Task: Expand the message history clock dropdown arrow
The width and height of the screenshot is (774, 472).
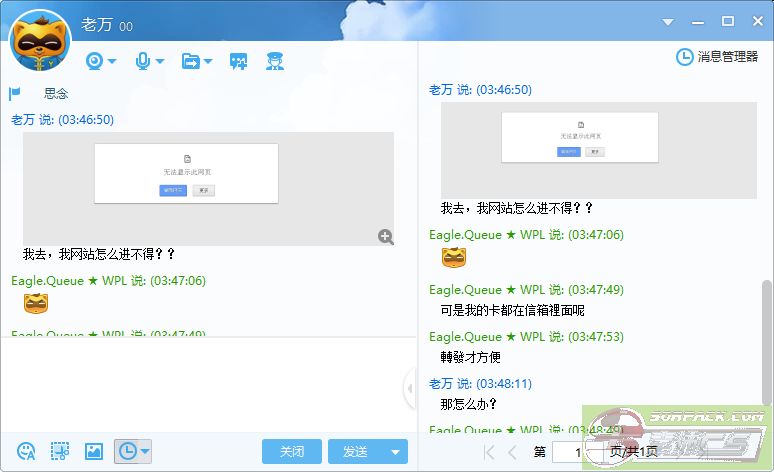Action: click(x=145, y=451)
